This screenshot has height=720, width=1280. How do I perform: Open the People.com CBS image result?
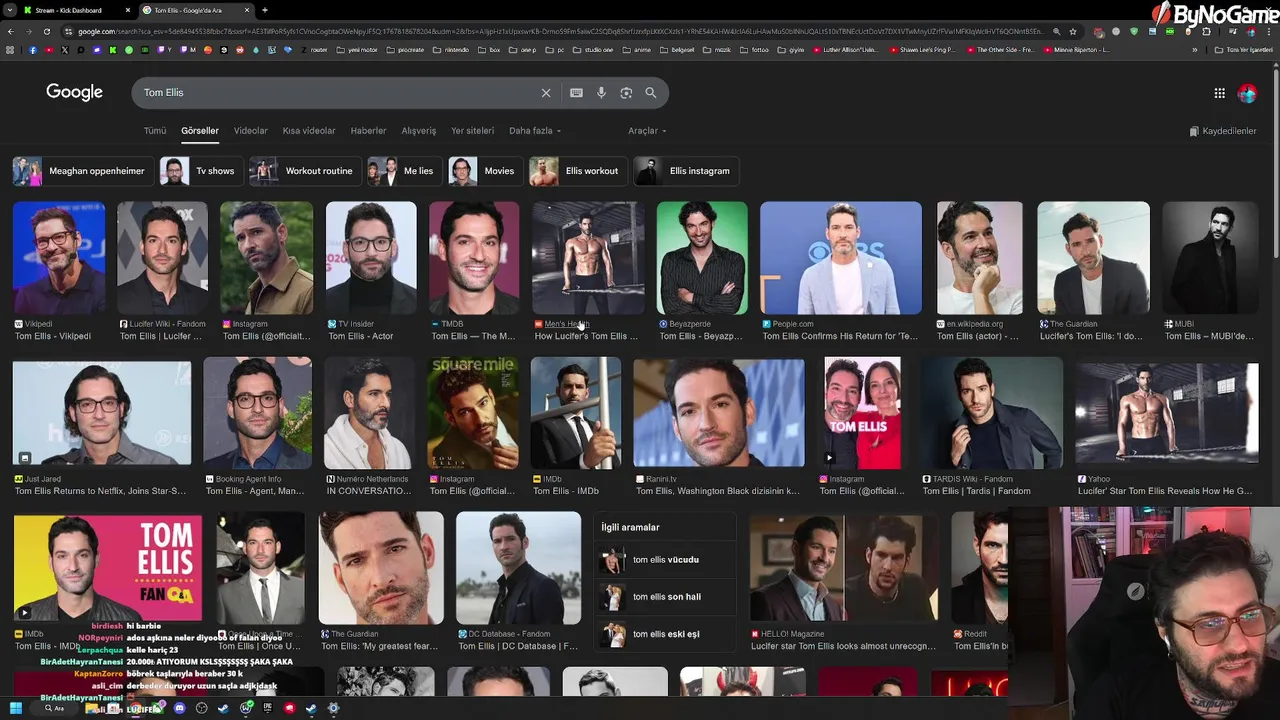[x=841, y=258]
